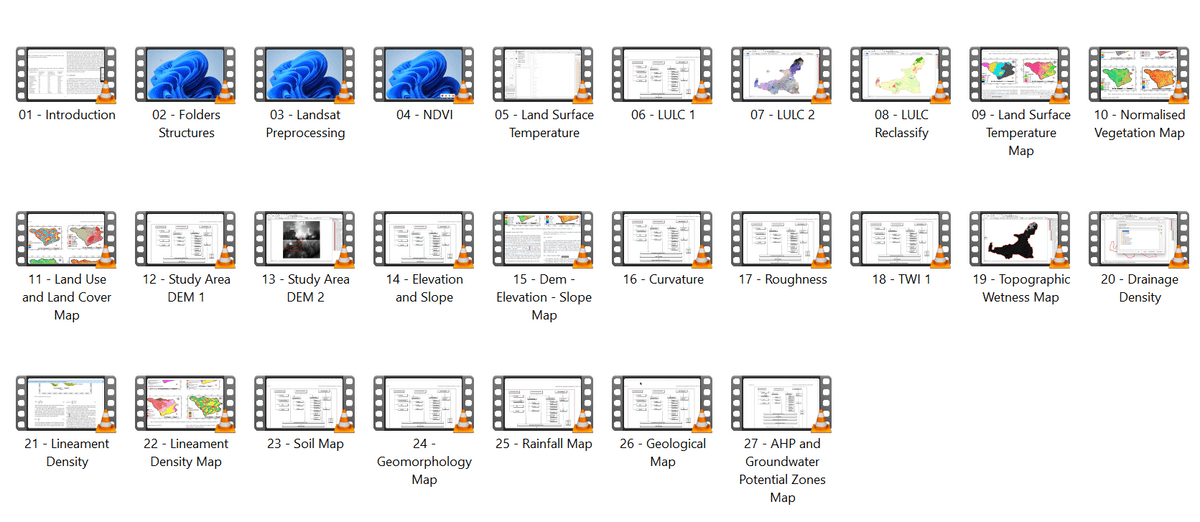This screenshot has width=1200, height=522.
Task: Select the 23 - Soil Map video icon
Action: click(x=305, y=404)
